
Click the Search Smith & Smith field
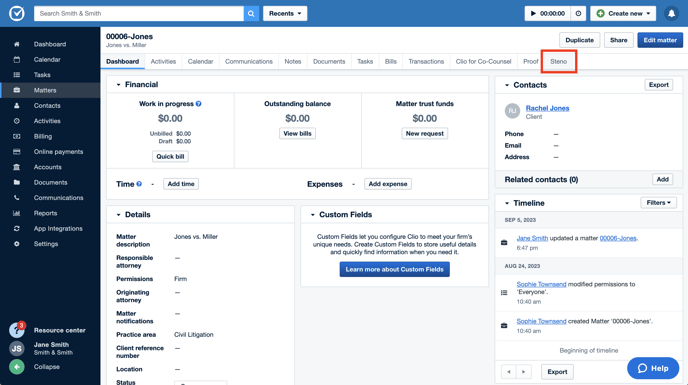139,14
